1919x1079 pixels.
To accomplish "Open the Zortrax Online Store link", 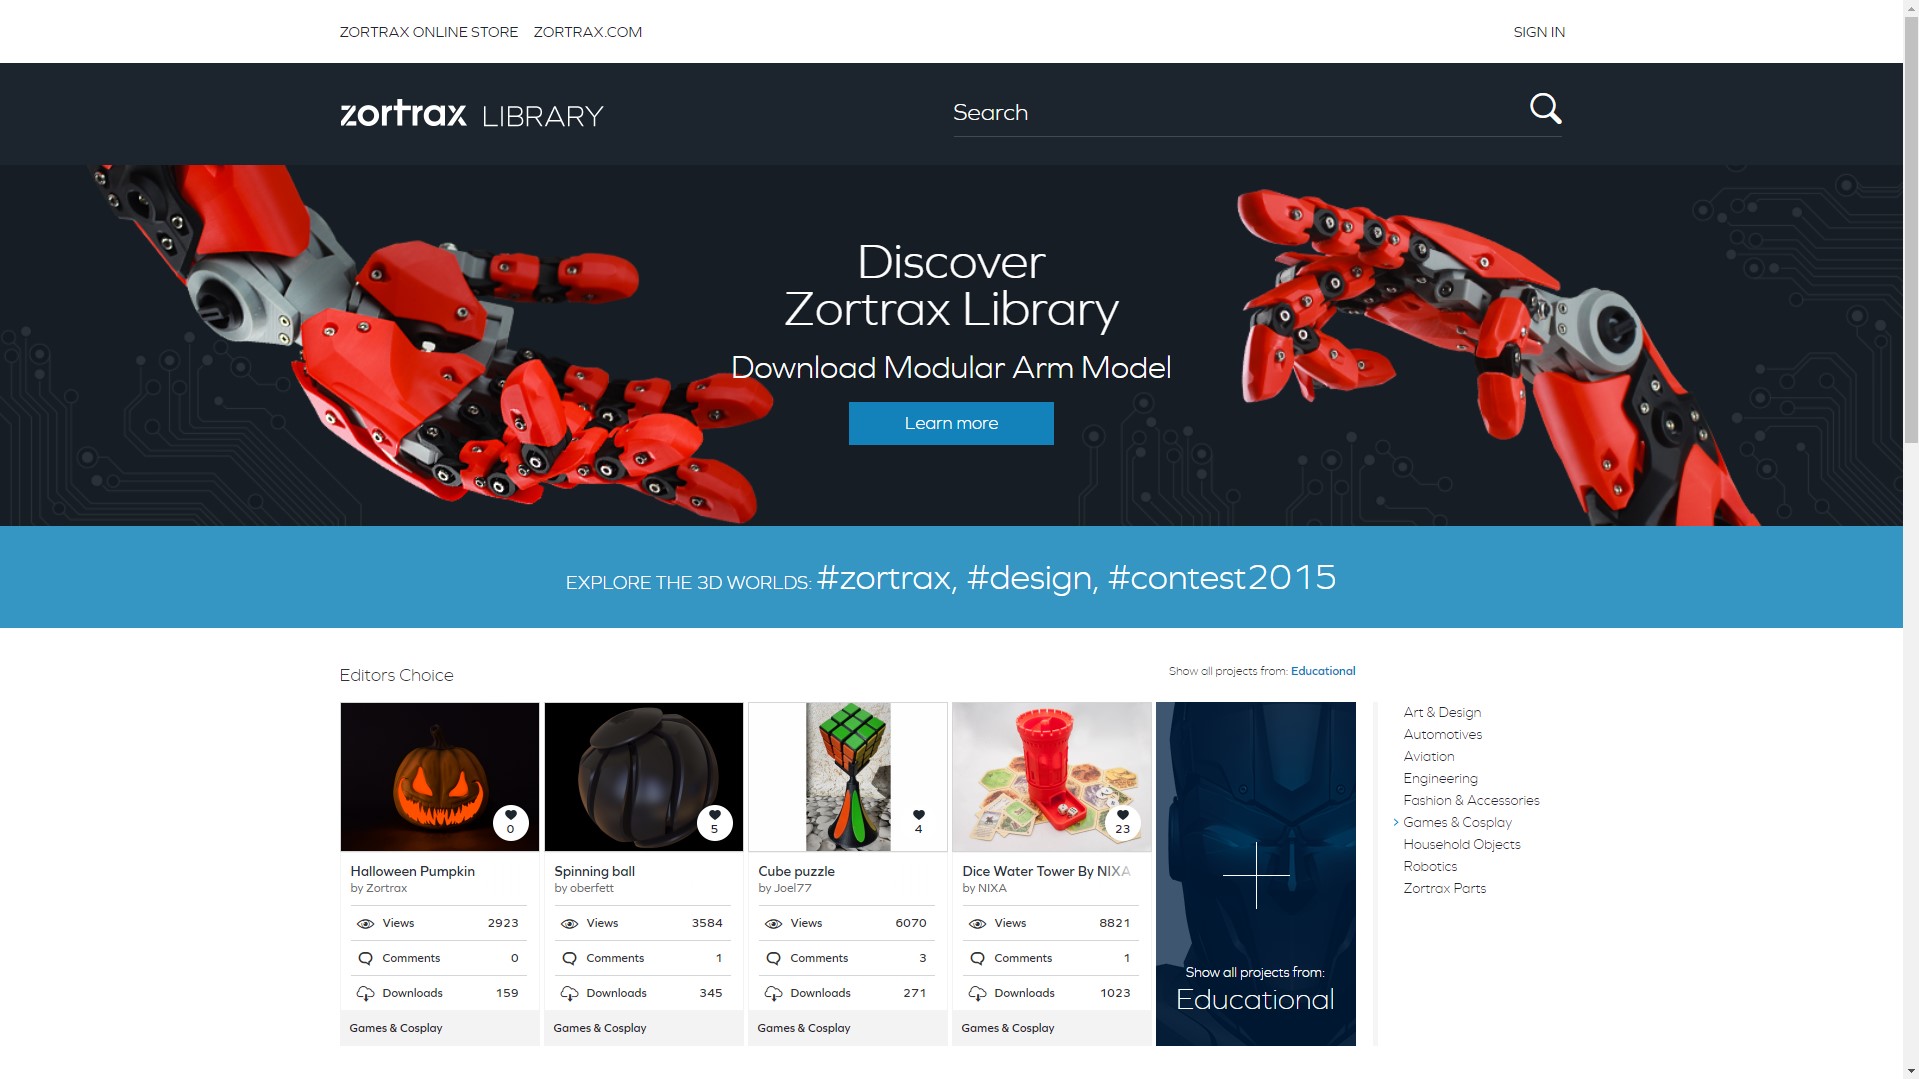I will 428,32.
